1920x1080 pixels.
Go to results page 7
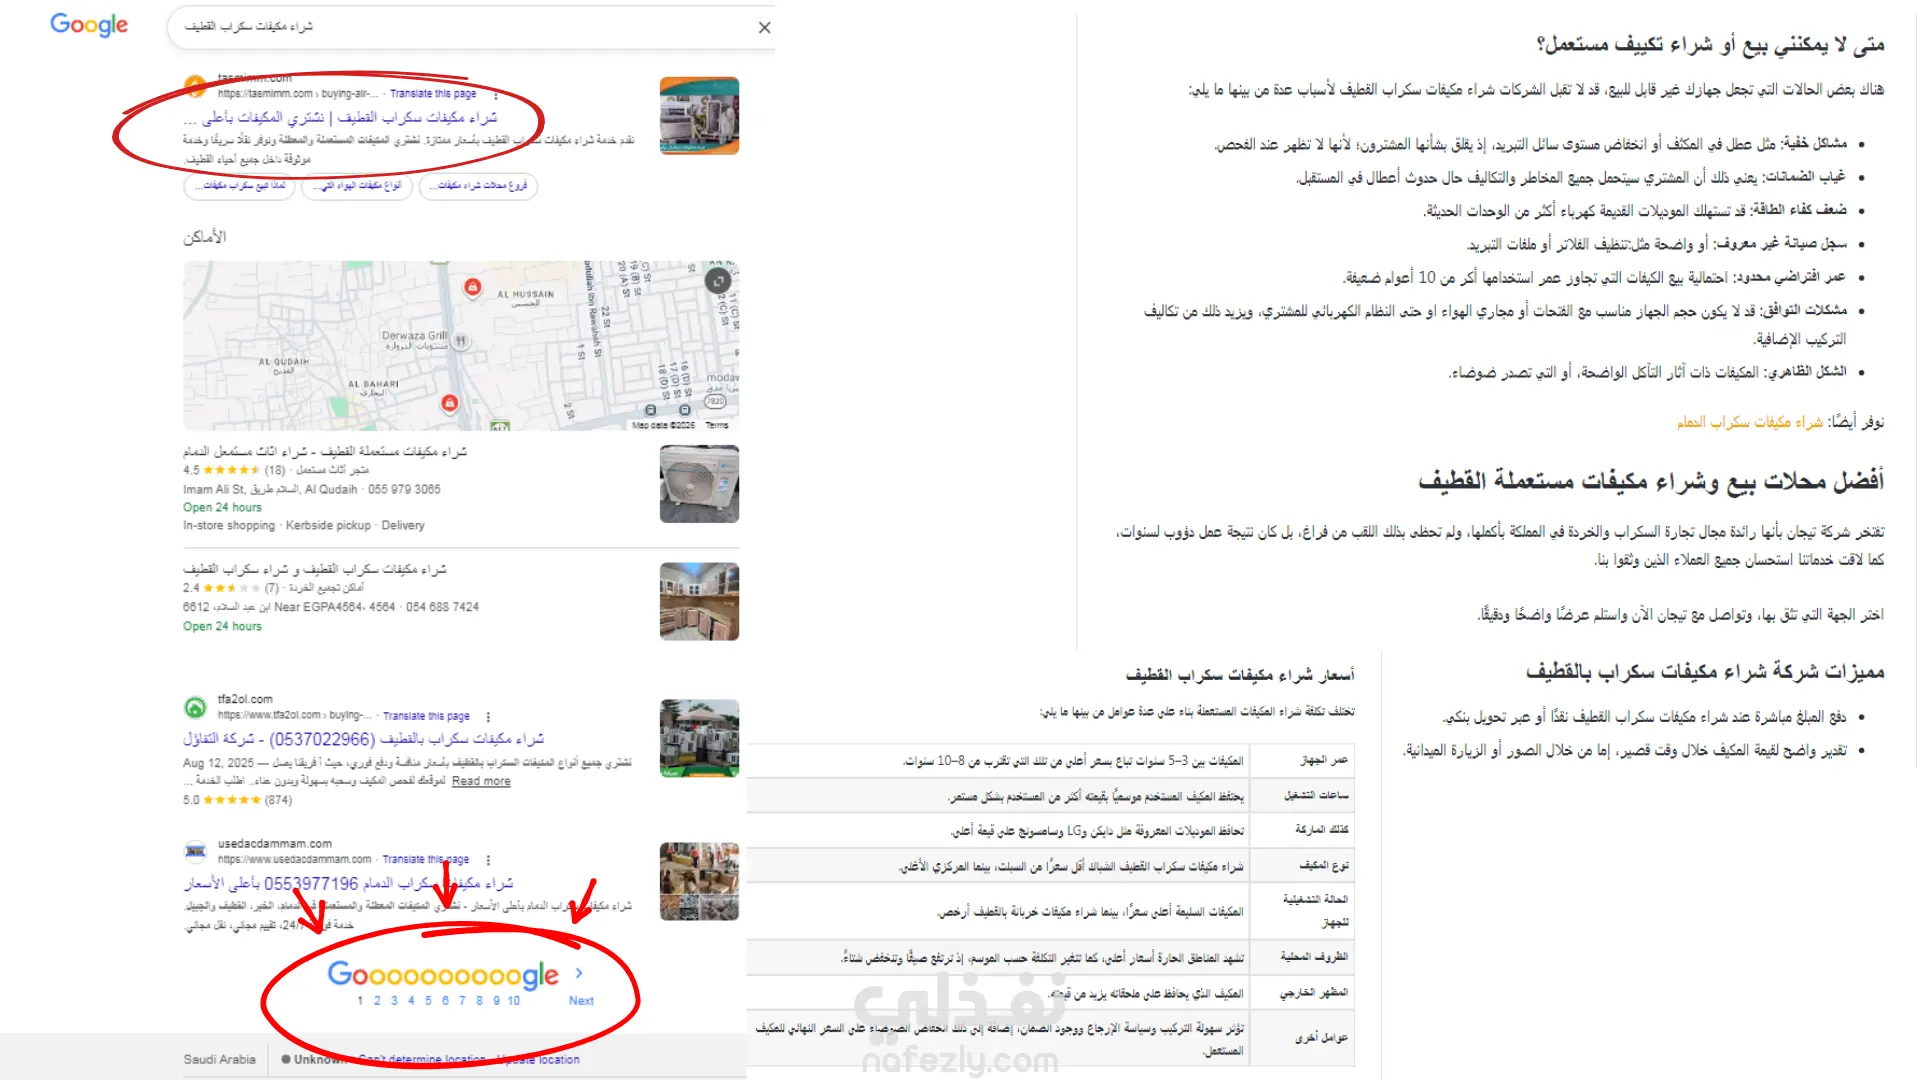pyautogui.click(x=462, y=1001)
